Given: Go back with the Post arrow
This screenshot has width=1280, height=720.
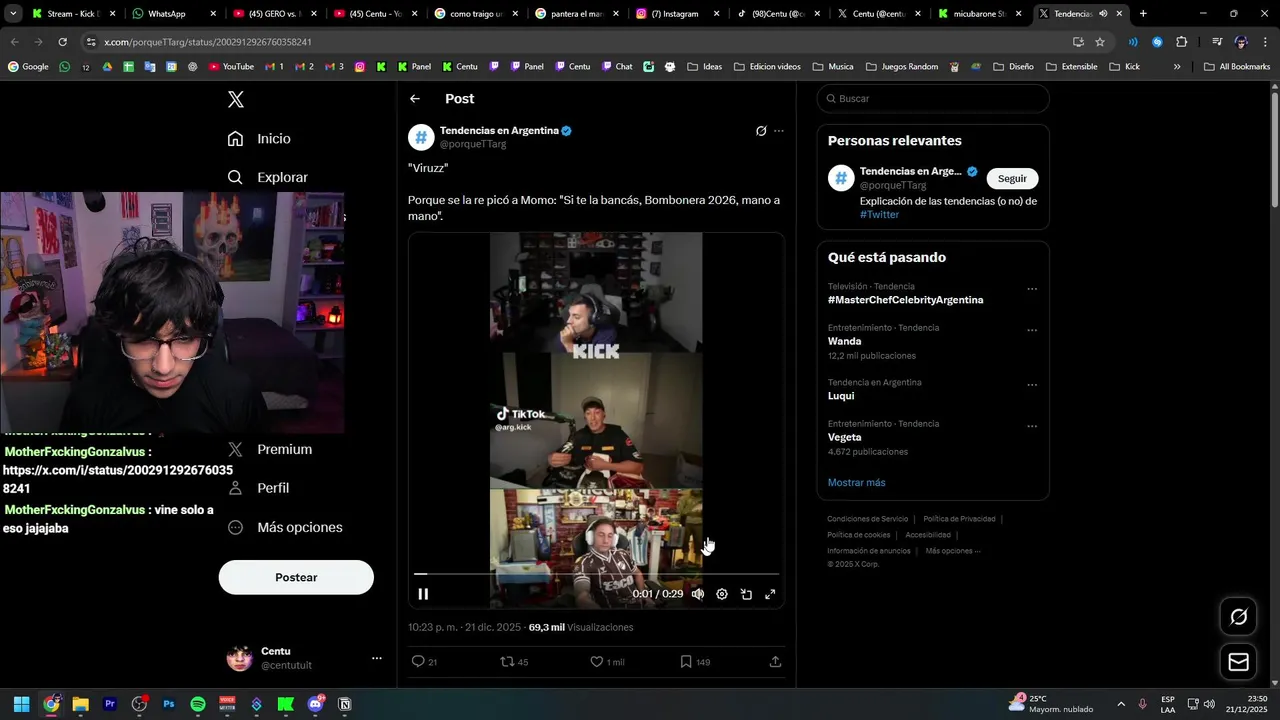Looking at the screenshot, I should 415,99.
